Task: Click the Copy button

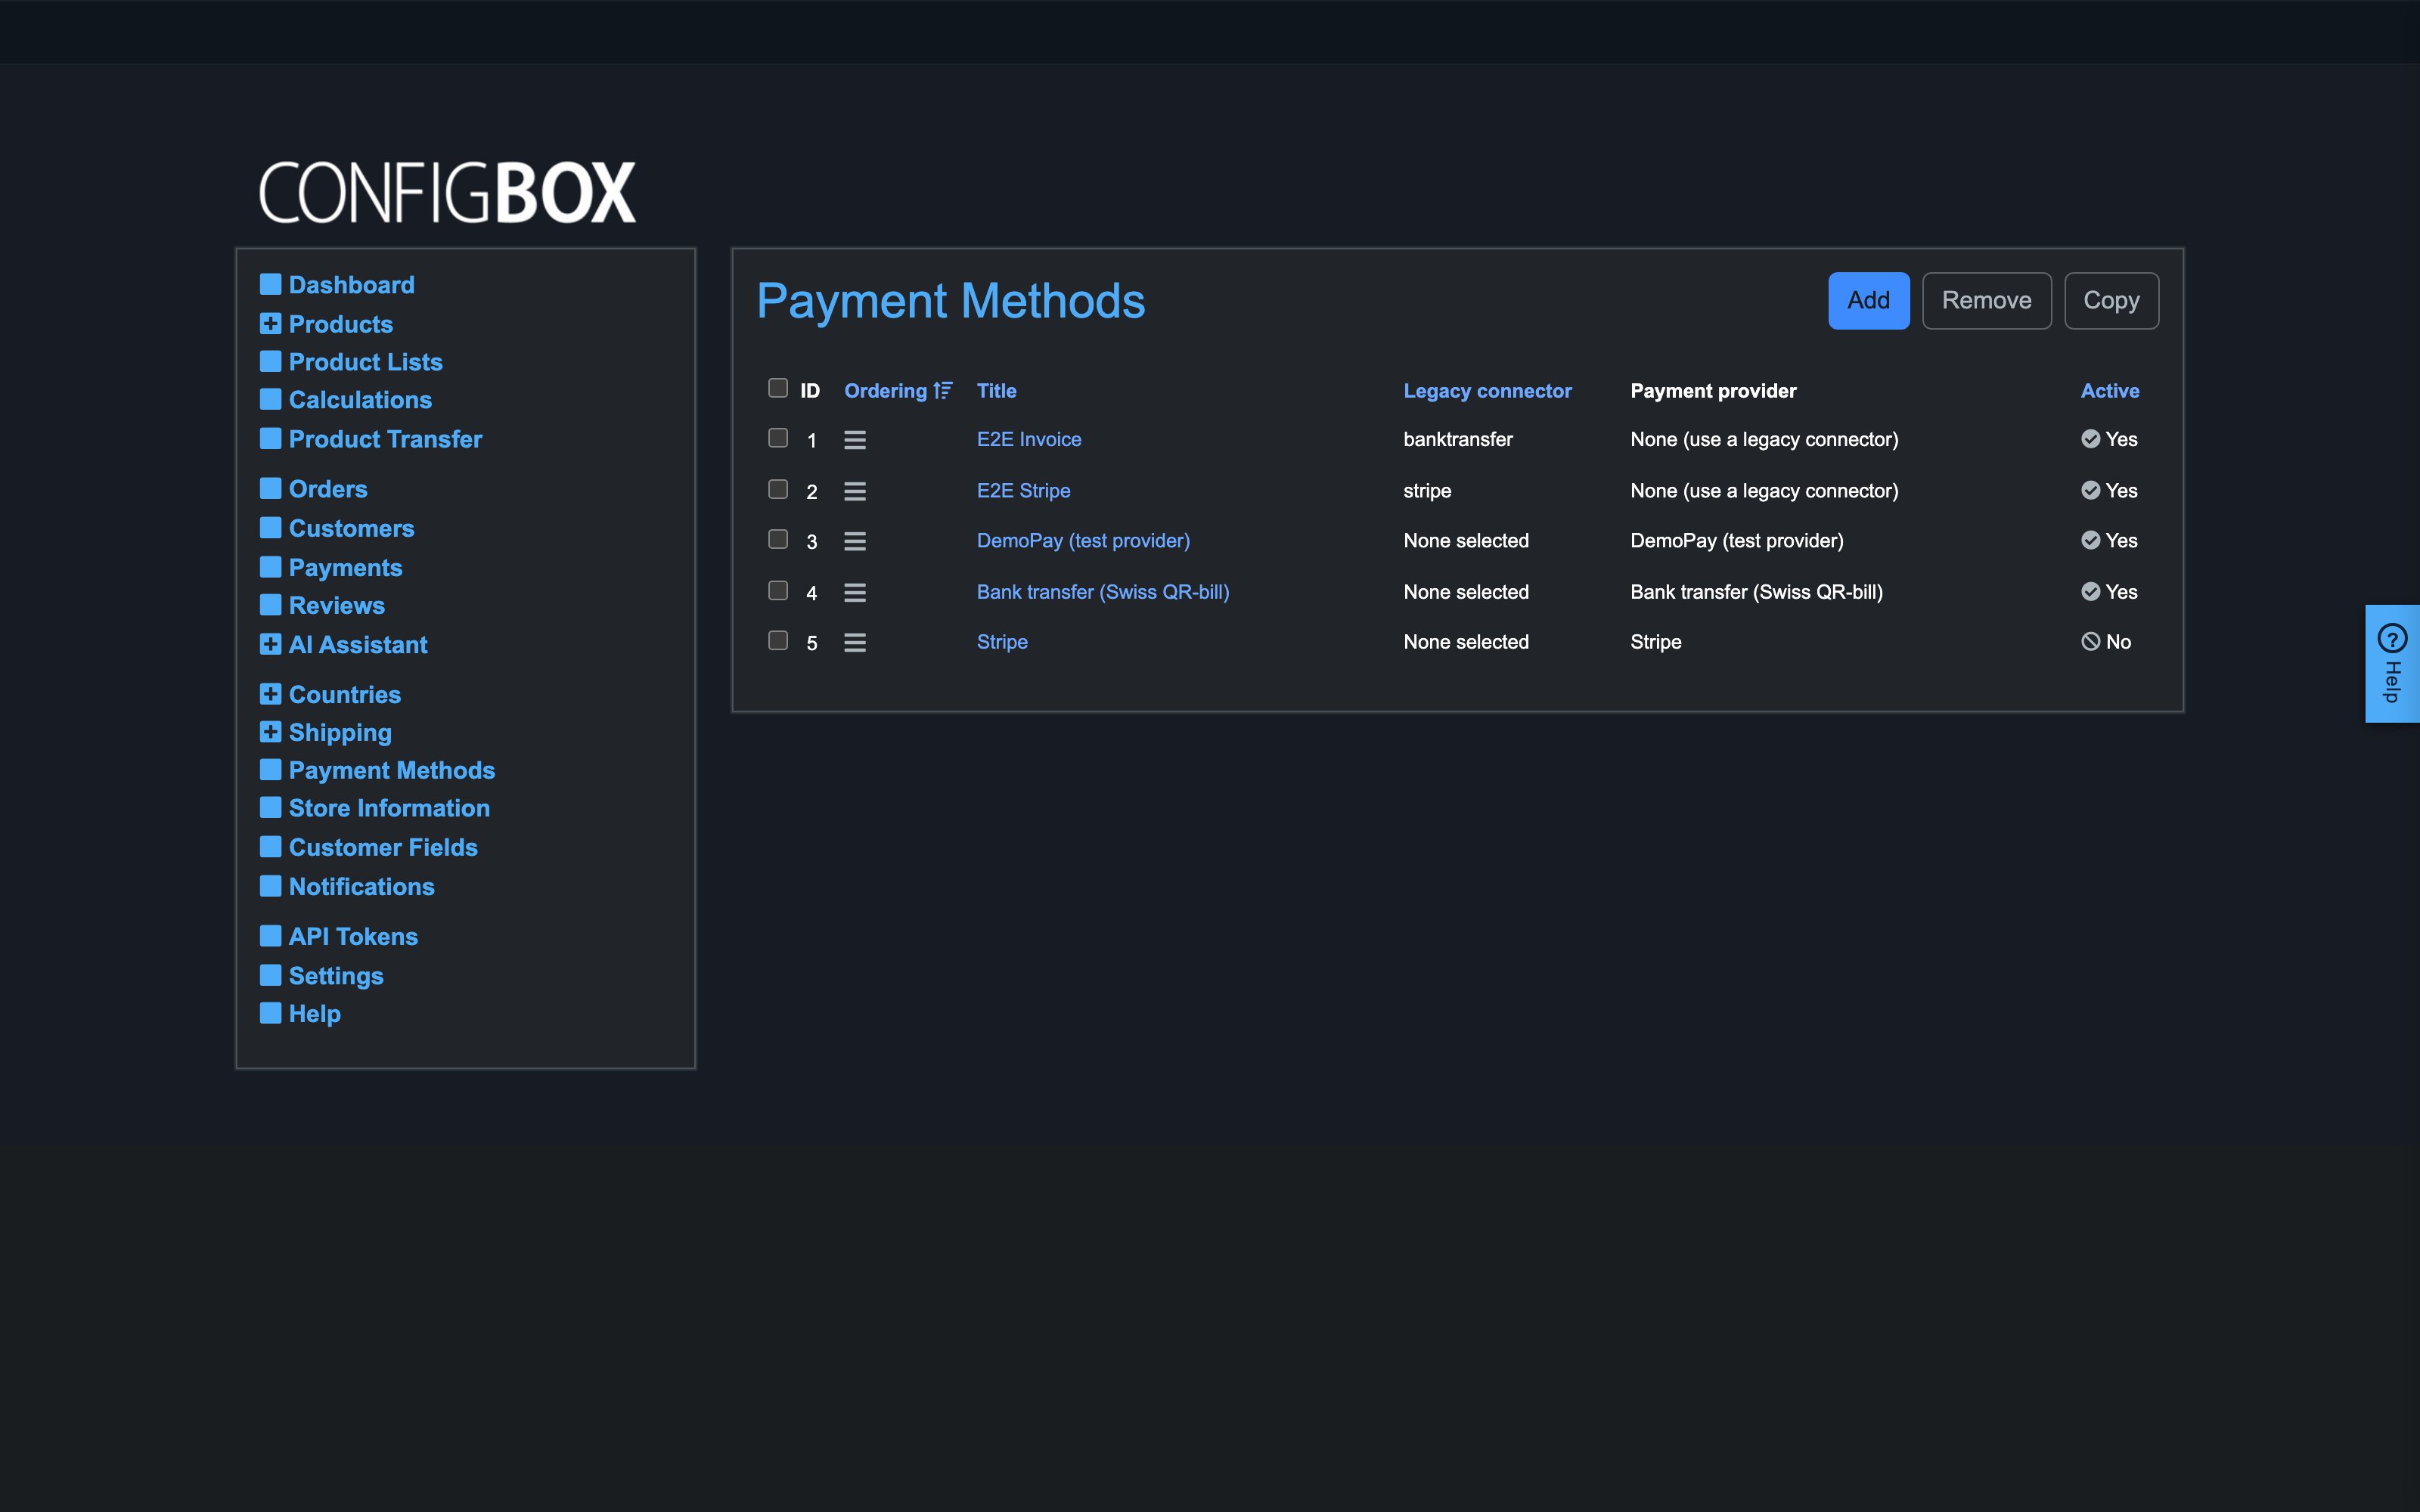Action: (2111, 300)
